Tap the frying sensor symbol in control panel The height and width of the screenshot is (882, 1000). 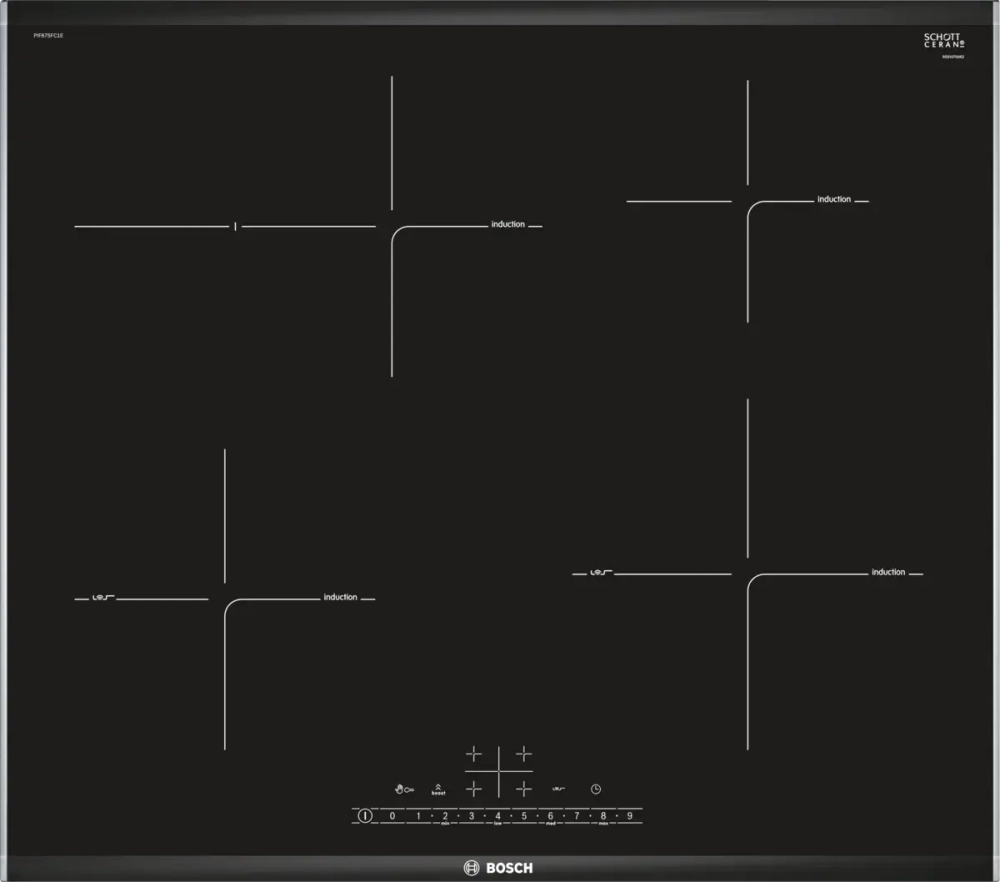coord(559,789)
